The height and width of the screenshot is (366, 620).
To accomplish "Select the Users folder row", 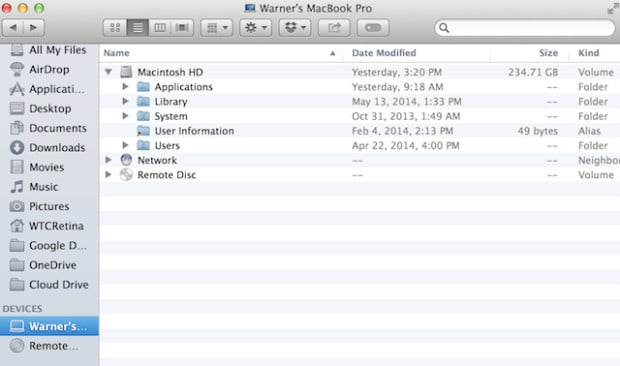I will point(360,145).
